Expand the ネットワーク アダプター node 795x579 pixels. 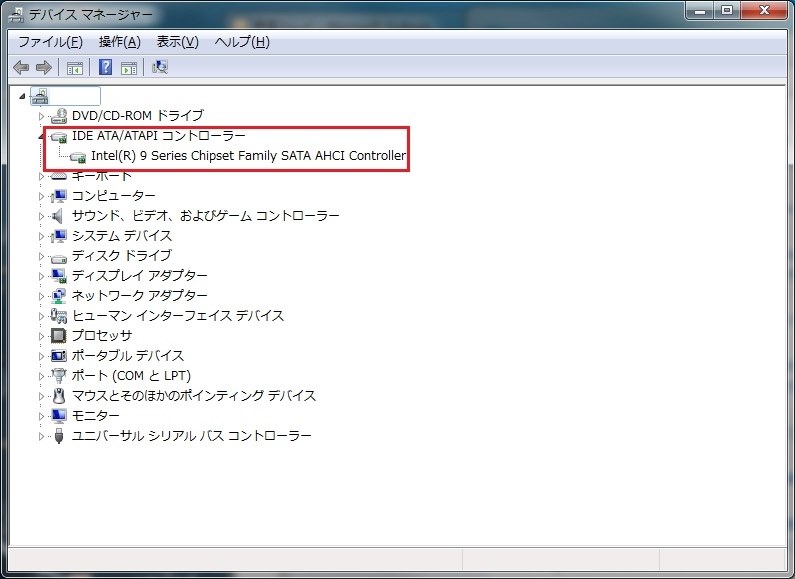(x=42, y=296)
